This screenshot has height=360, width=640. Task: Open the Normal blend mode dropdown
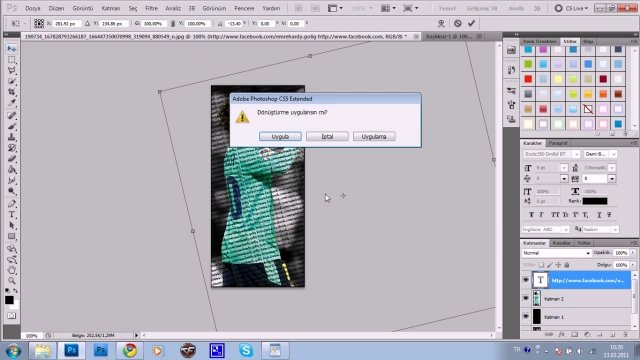coord(556,253)
